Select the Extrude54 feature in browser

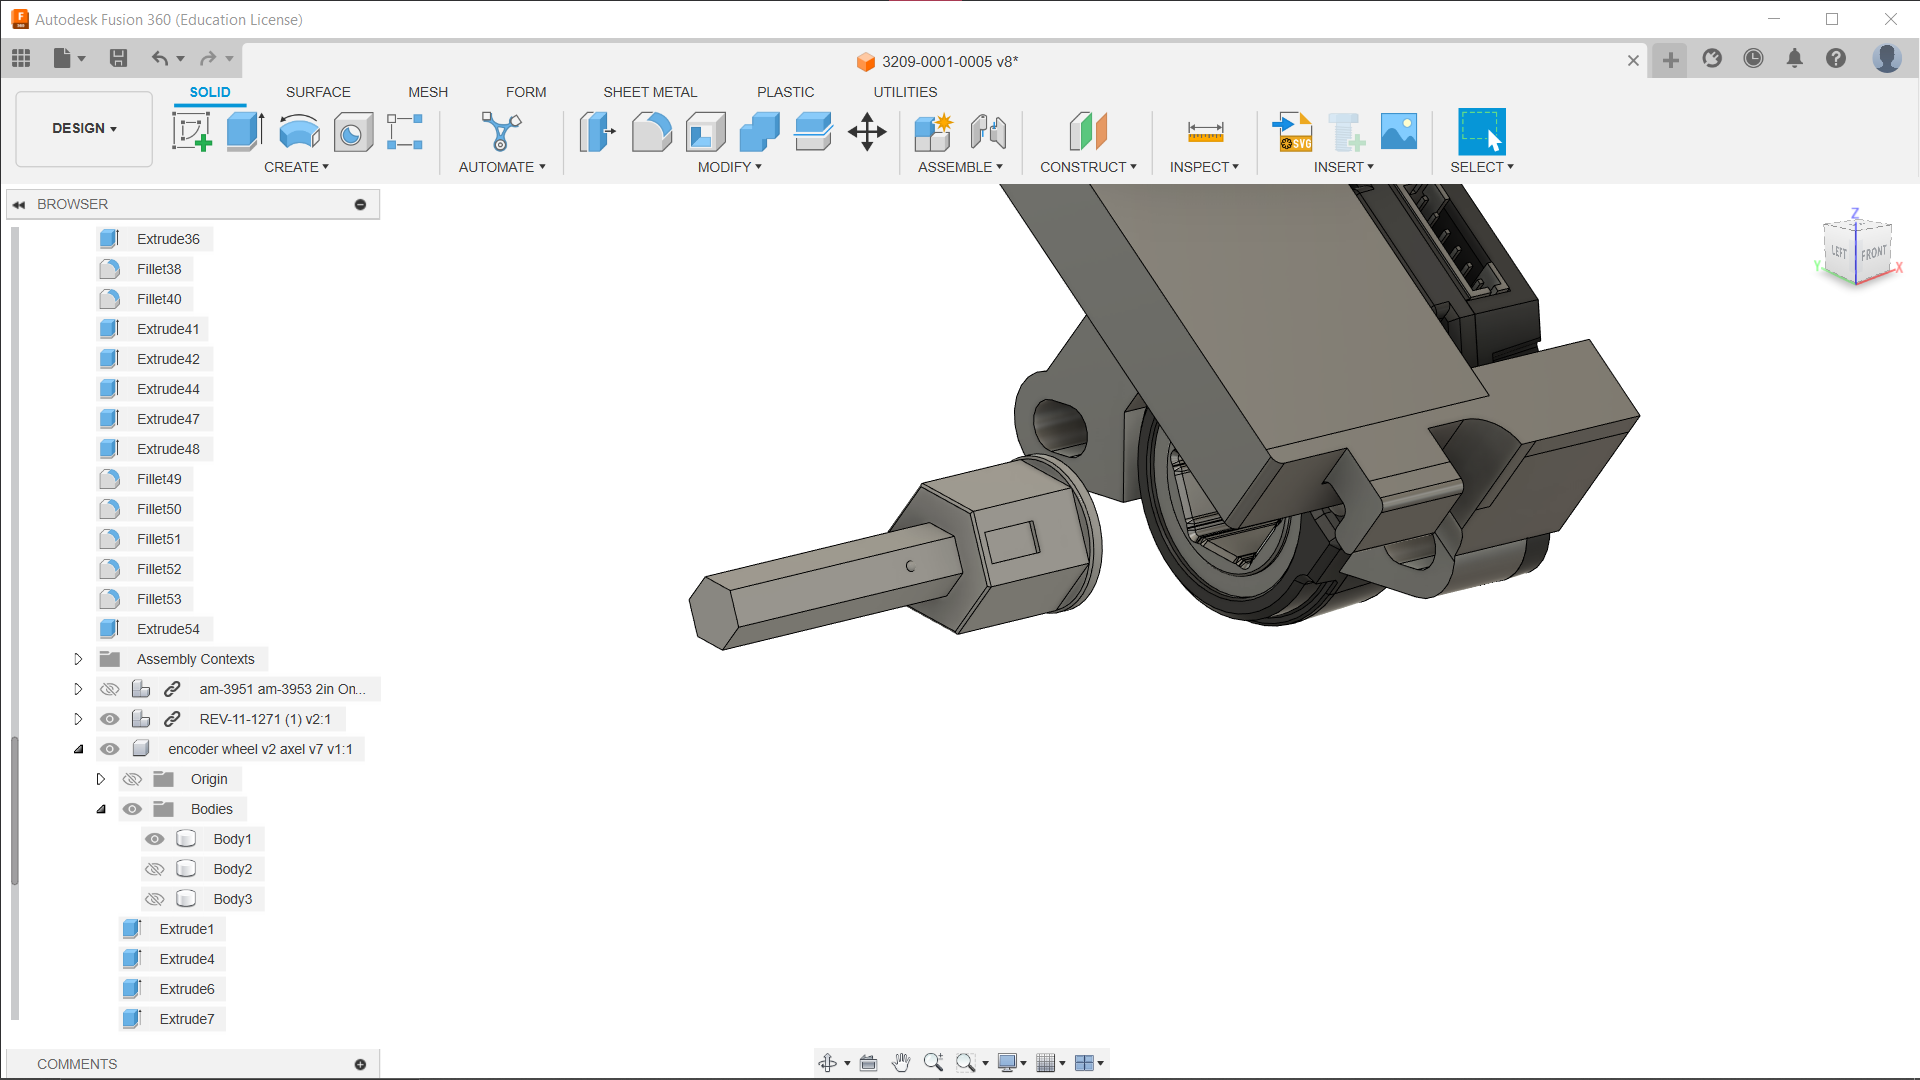[168, 629]
